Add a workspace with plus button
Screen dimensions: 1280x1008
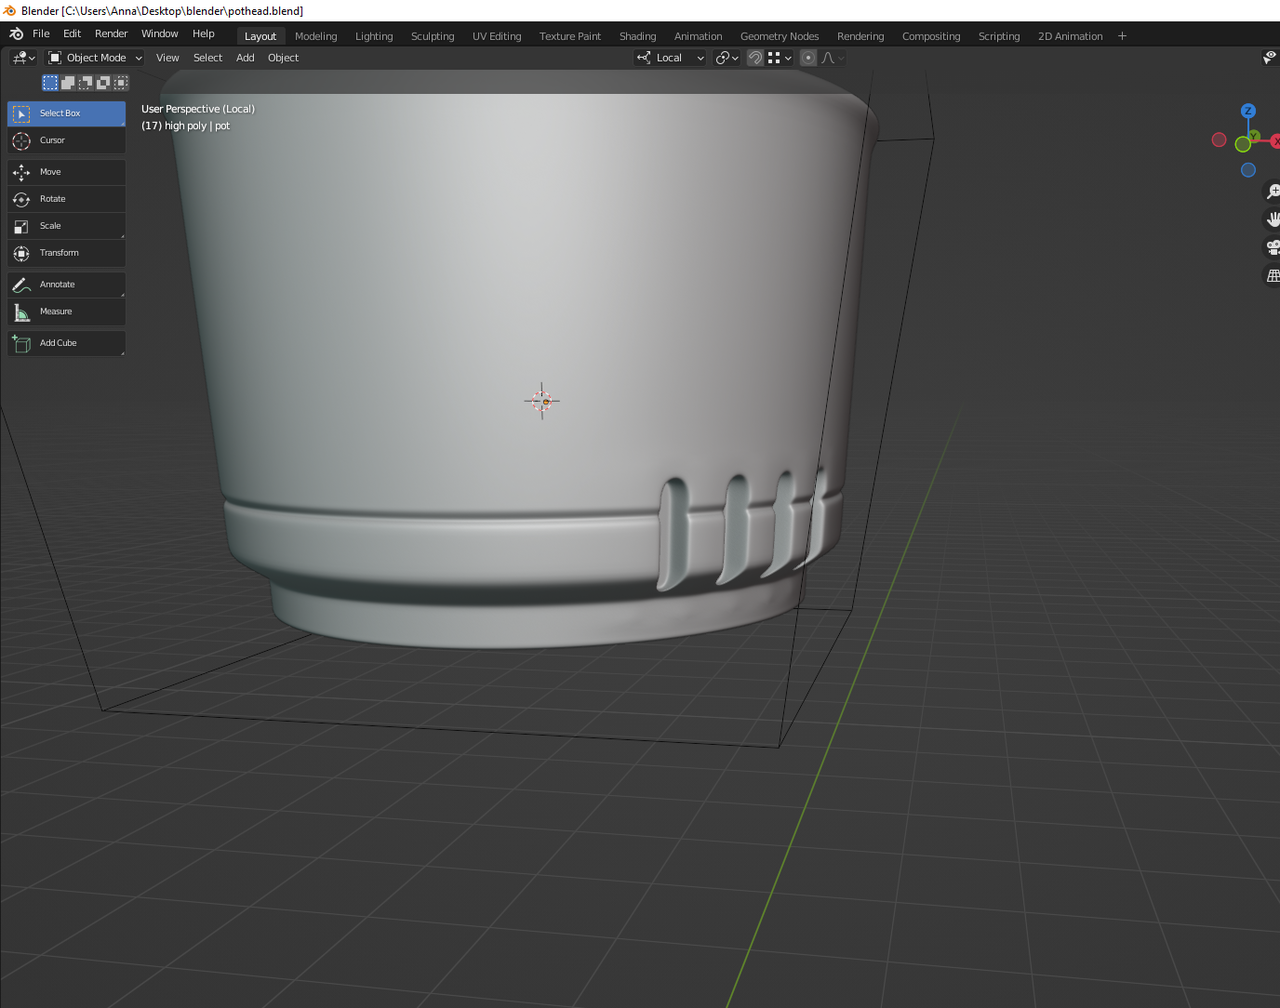click(1122, 36)
